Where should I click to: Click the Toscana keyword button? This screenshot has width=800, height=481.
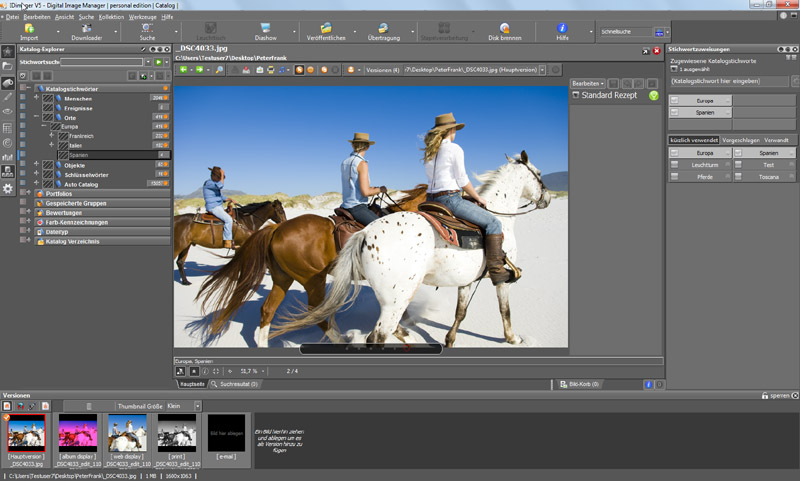768,176
